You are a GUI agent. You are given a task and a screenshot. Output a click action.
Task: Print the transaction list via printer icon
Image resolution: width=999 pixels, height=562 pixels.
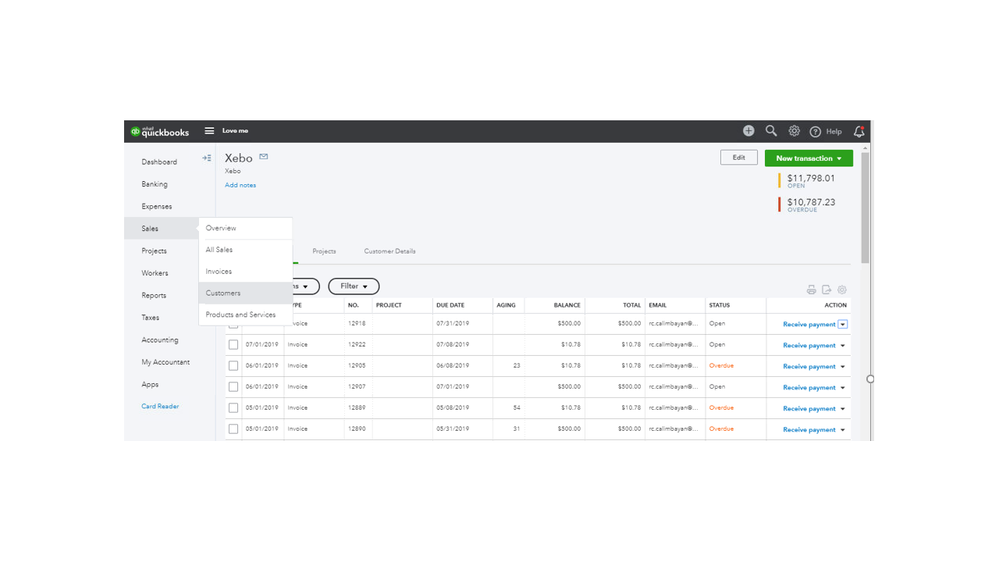click(811, 290)
